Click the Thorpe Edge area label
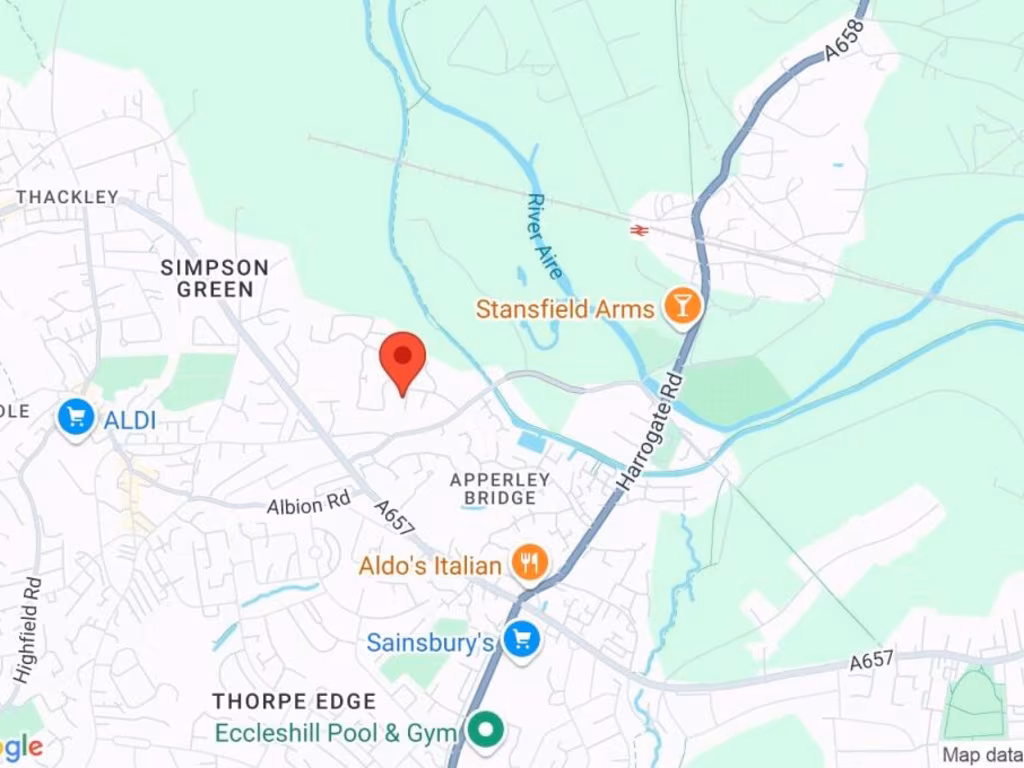Screen dimensions: 1024x768 [x=295, y=701]
